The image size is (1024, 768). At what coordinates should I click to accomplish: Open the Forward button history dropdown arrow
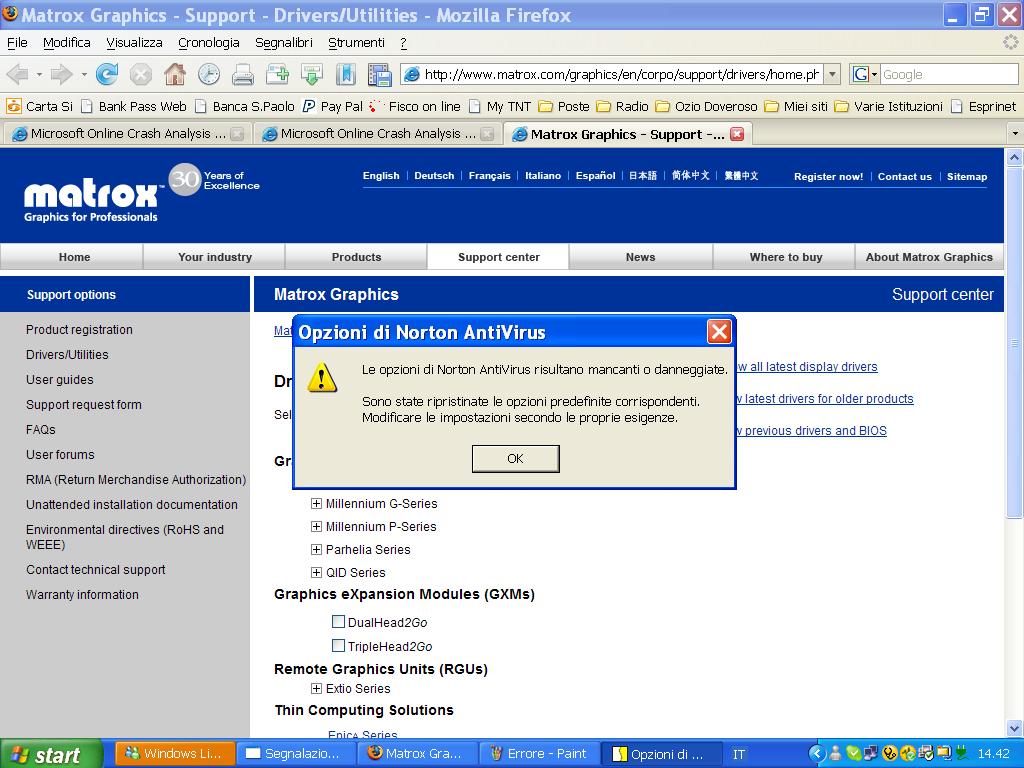coord(84,74)
